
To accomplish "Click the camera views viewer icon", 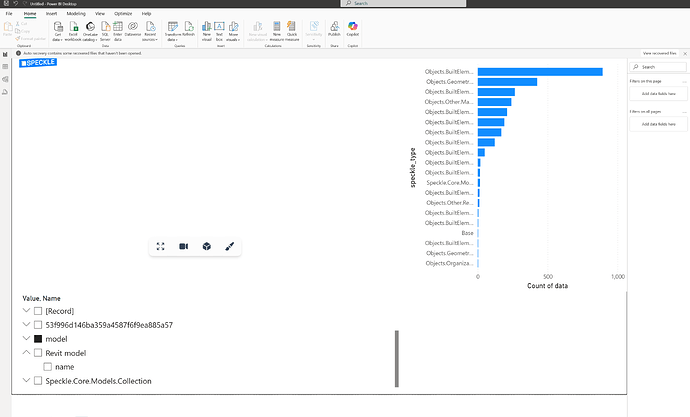I will click(184, 246).
